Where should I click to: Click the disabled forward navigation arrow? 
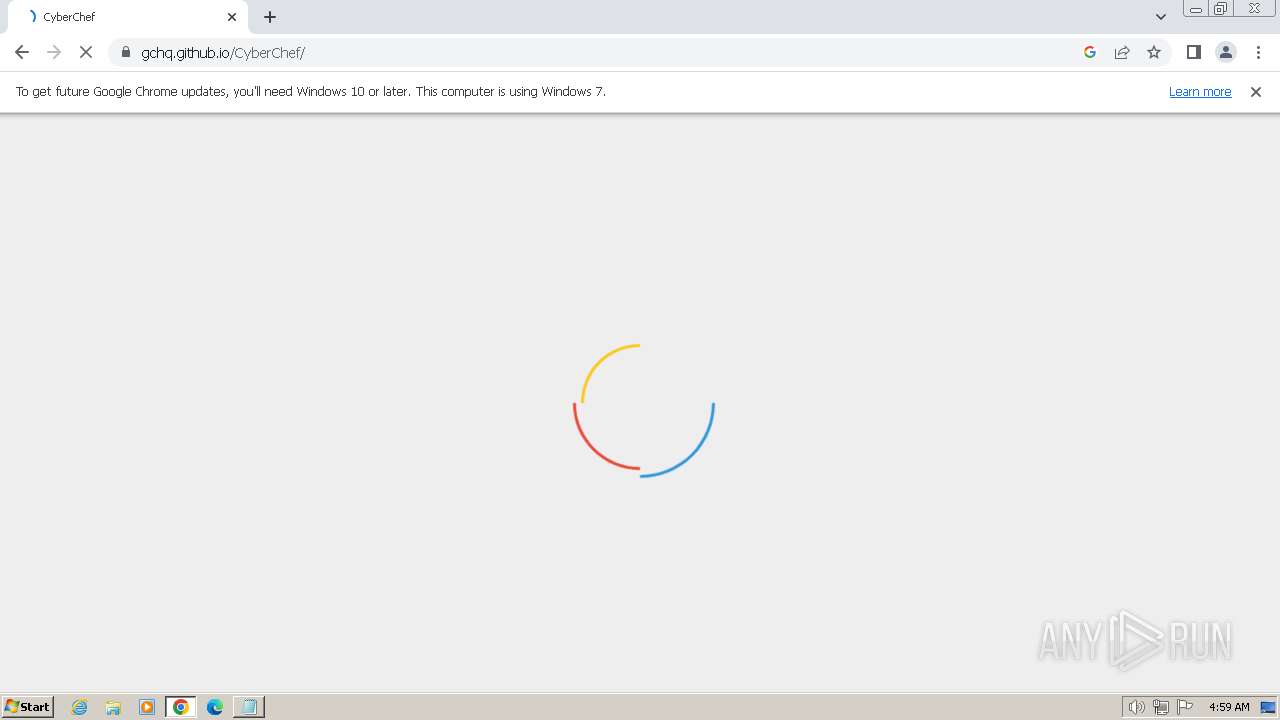pyautogui.click(x=54, y=52)
